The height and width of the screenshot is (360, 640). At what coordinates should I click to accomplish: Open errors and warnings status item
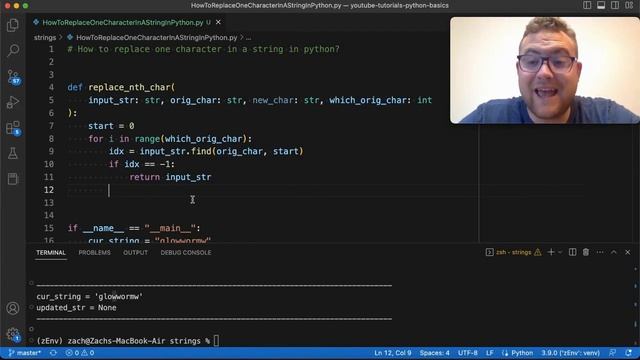[x=80, y=353]
